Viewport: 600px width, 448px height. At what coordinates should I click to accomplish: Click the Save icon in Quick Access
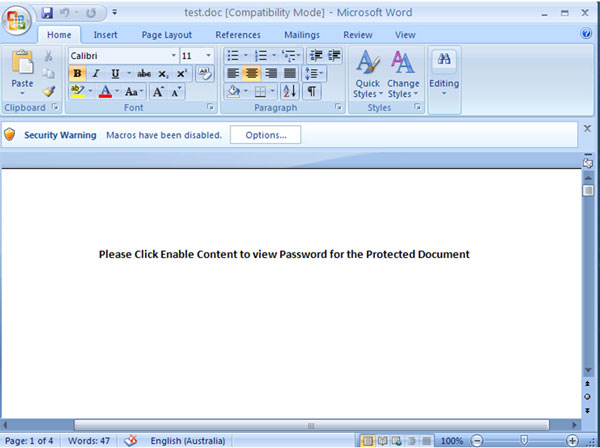tap(47, 14)
